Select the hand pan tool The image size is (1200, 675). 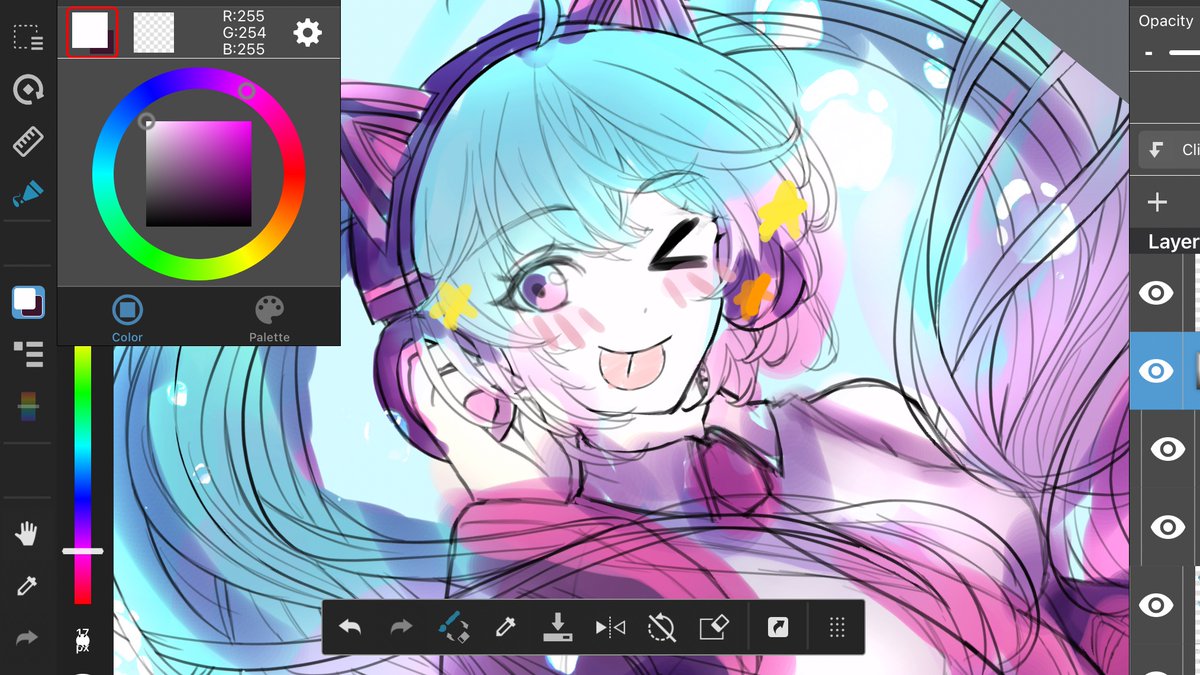(x=27, y=533)
